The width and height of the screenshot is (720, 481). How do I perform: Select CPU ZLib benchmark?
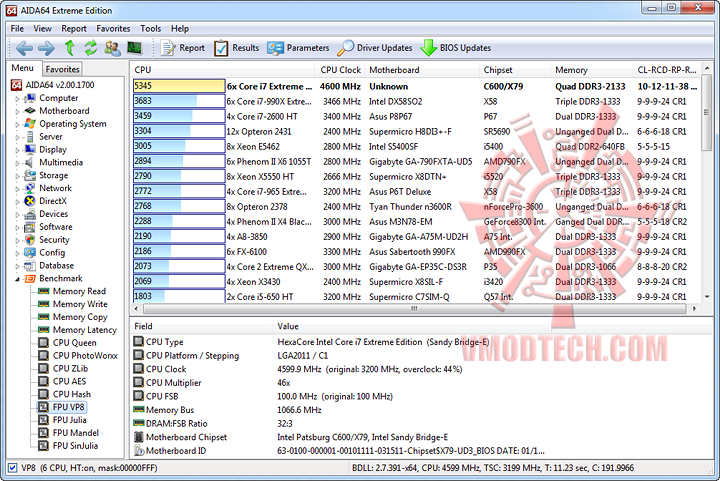pyautogui.click(x=70, y=368)
